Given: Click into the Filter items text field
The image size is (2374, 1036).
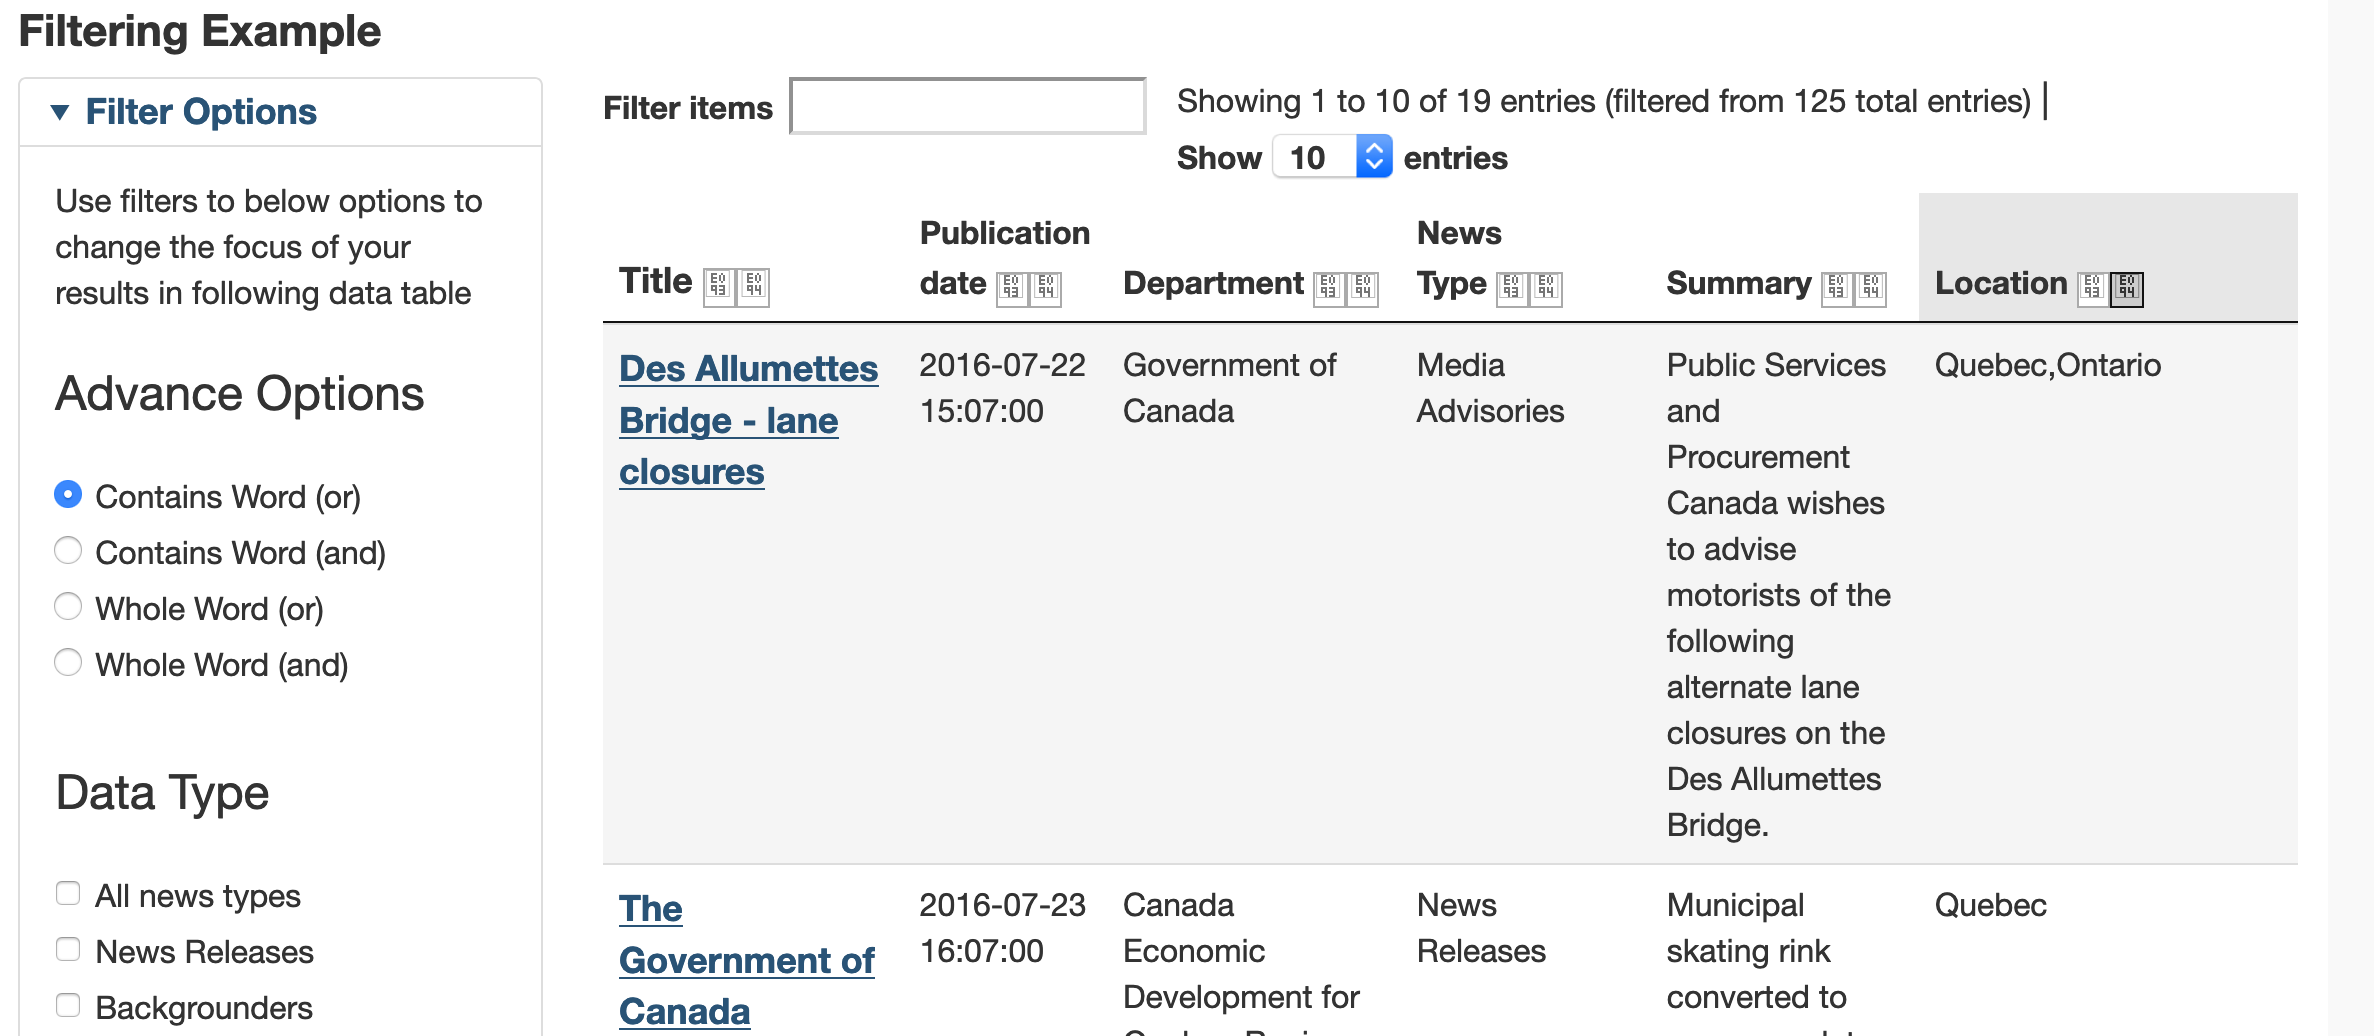Looking at the screenshot, I should (x=967, y=106).
